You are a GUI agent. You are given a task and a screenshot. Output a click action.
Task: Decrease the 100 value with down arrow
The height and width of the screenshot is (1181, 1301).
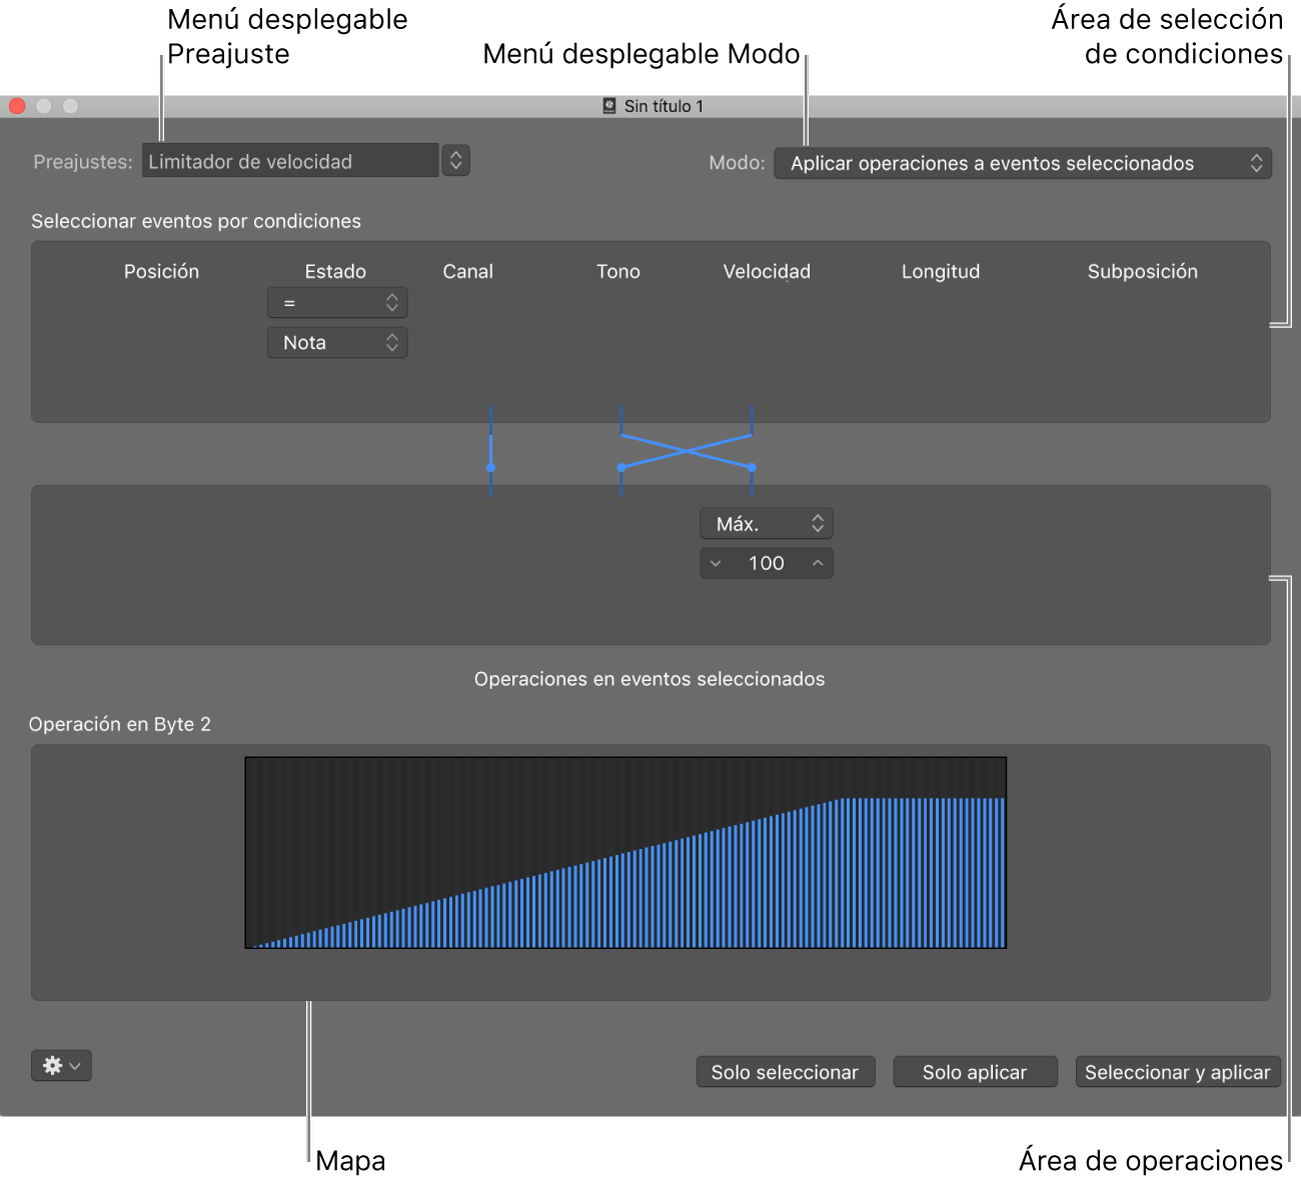coord(716,564)
